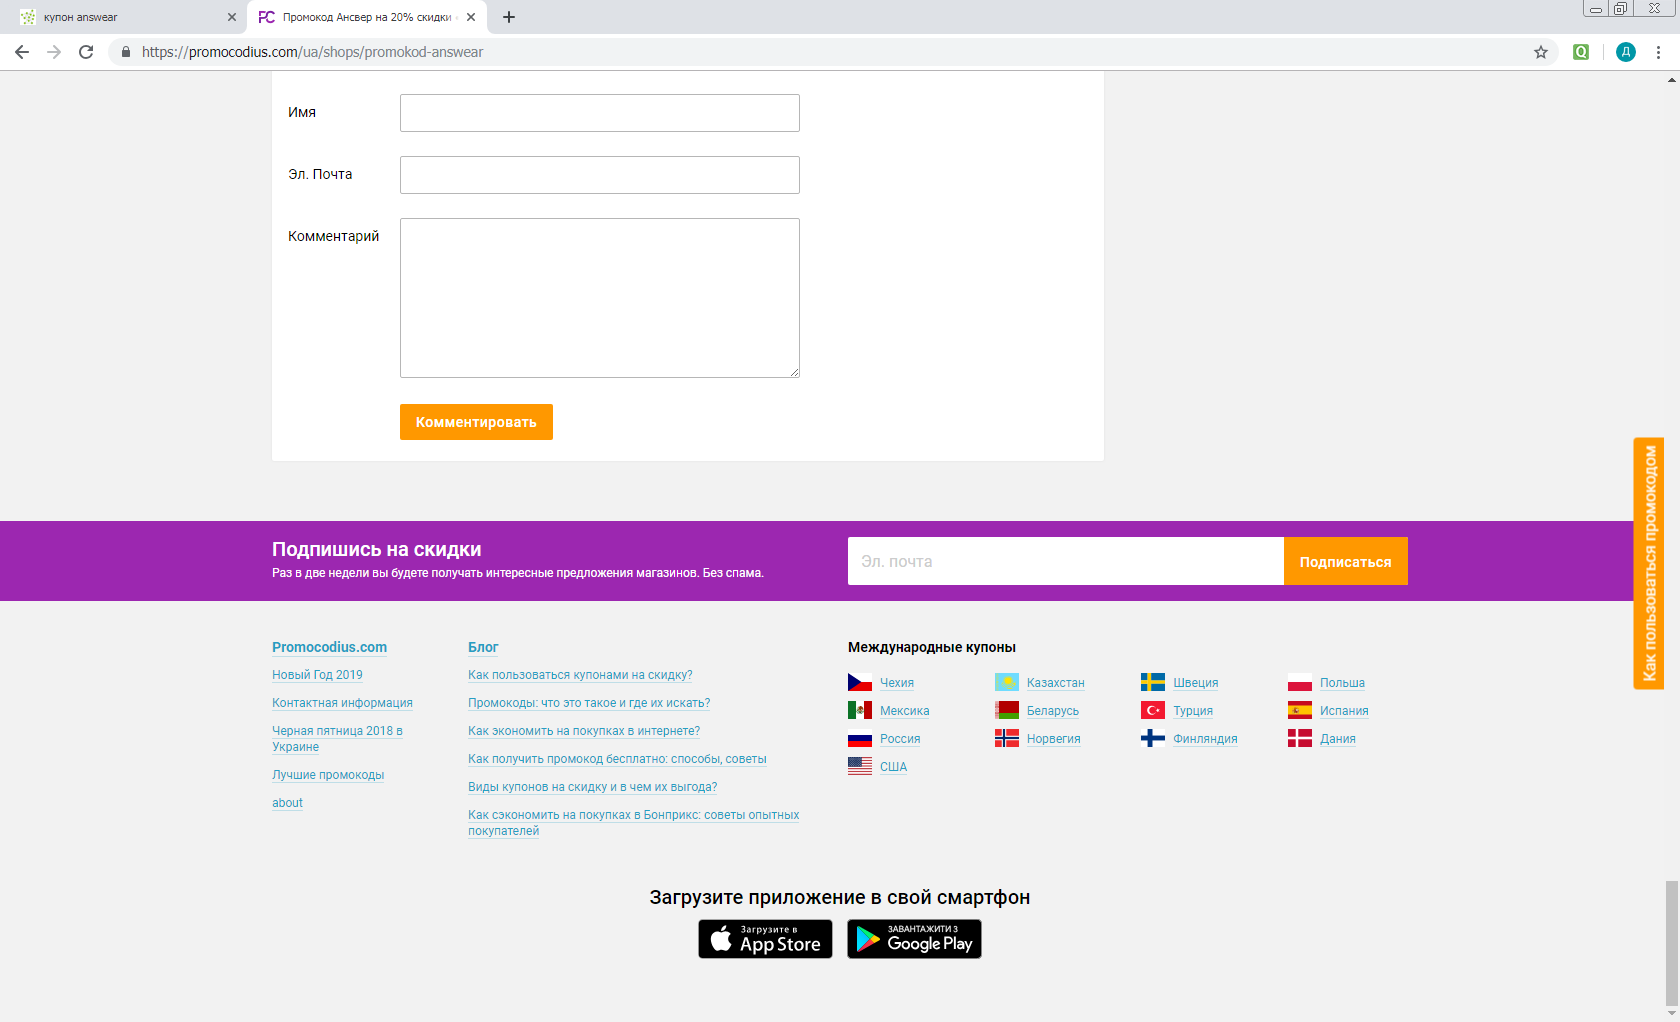Click the Sweden flag icon
Viewport: 1680px width, 1022px height.
[1153, 682]
